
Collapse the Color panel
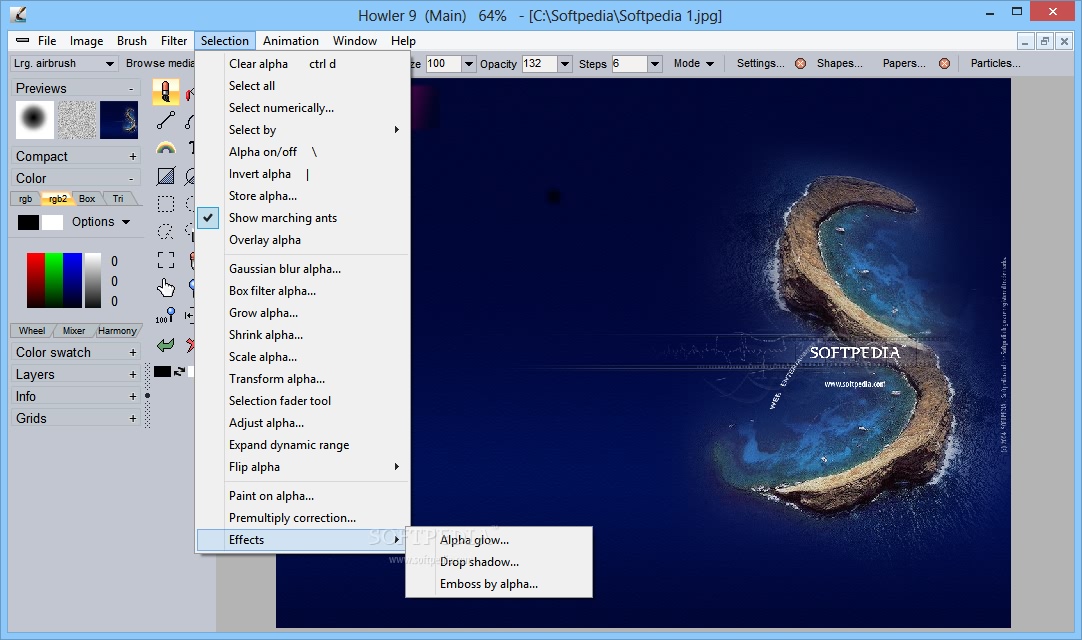click(x=131, y=178)
